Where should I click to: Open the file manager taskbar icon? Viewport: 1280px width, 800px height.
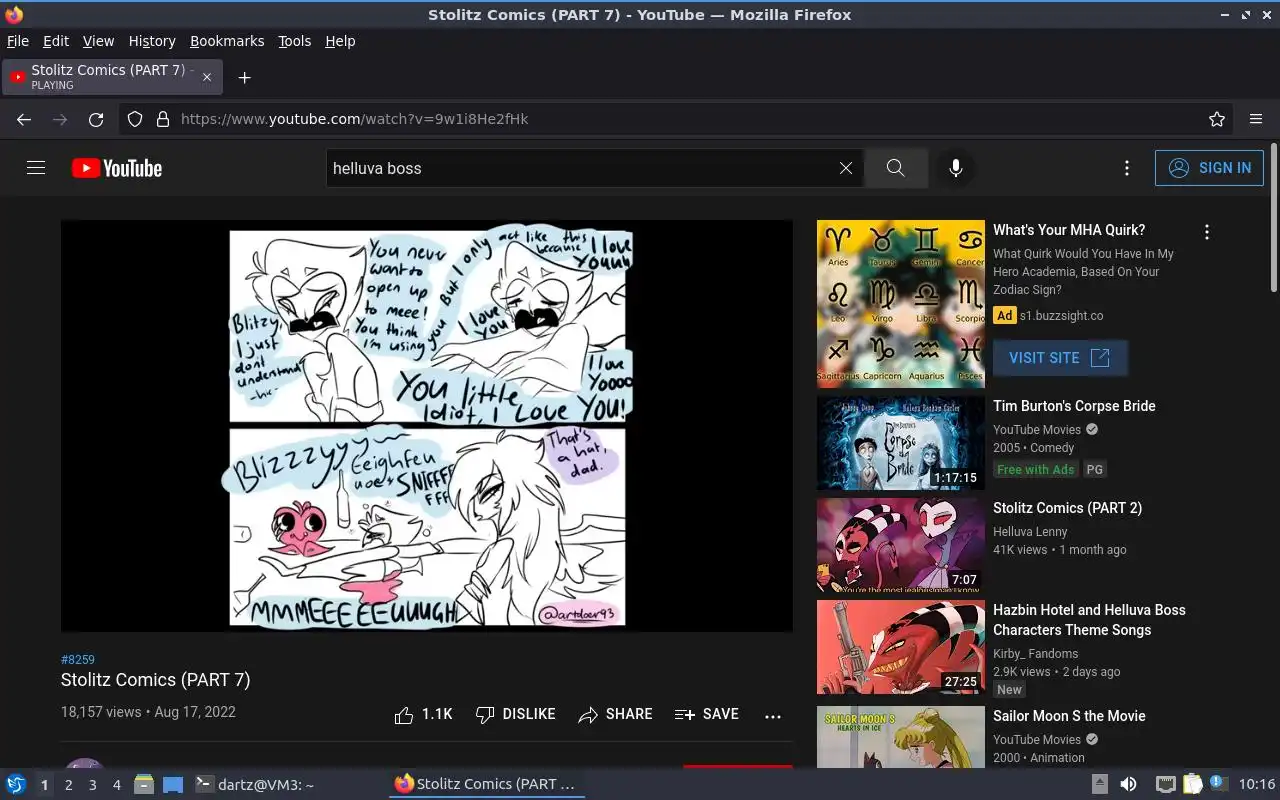click(x=143, y=785)
